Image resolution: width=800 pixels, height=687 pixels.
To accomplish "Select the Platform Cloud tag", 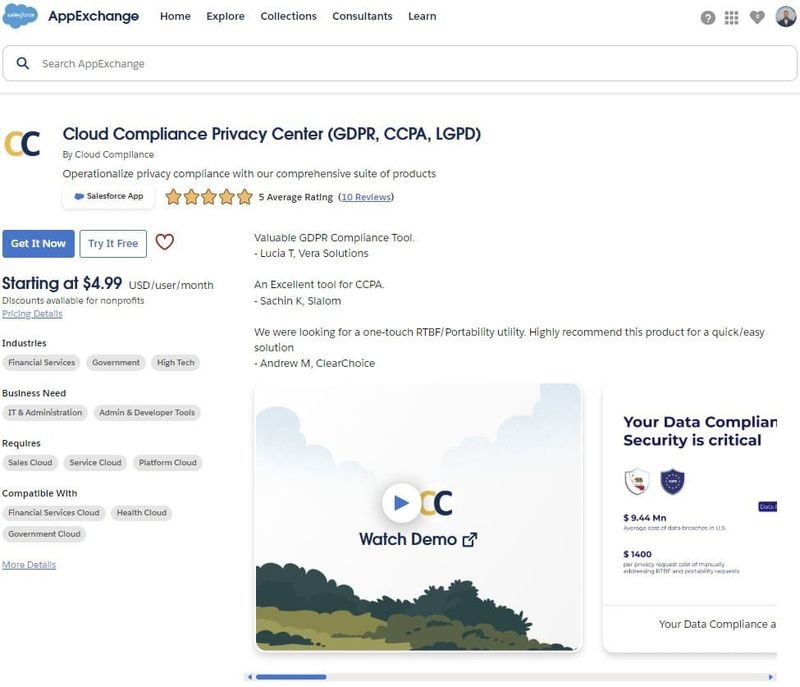I will (167, 463).
